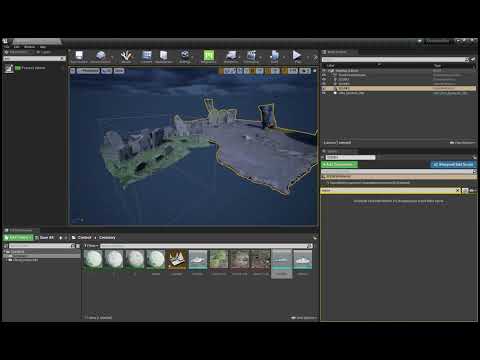Open Source Control from the toolbar
Screen dimensions: 480x360
click(100, 56)
